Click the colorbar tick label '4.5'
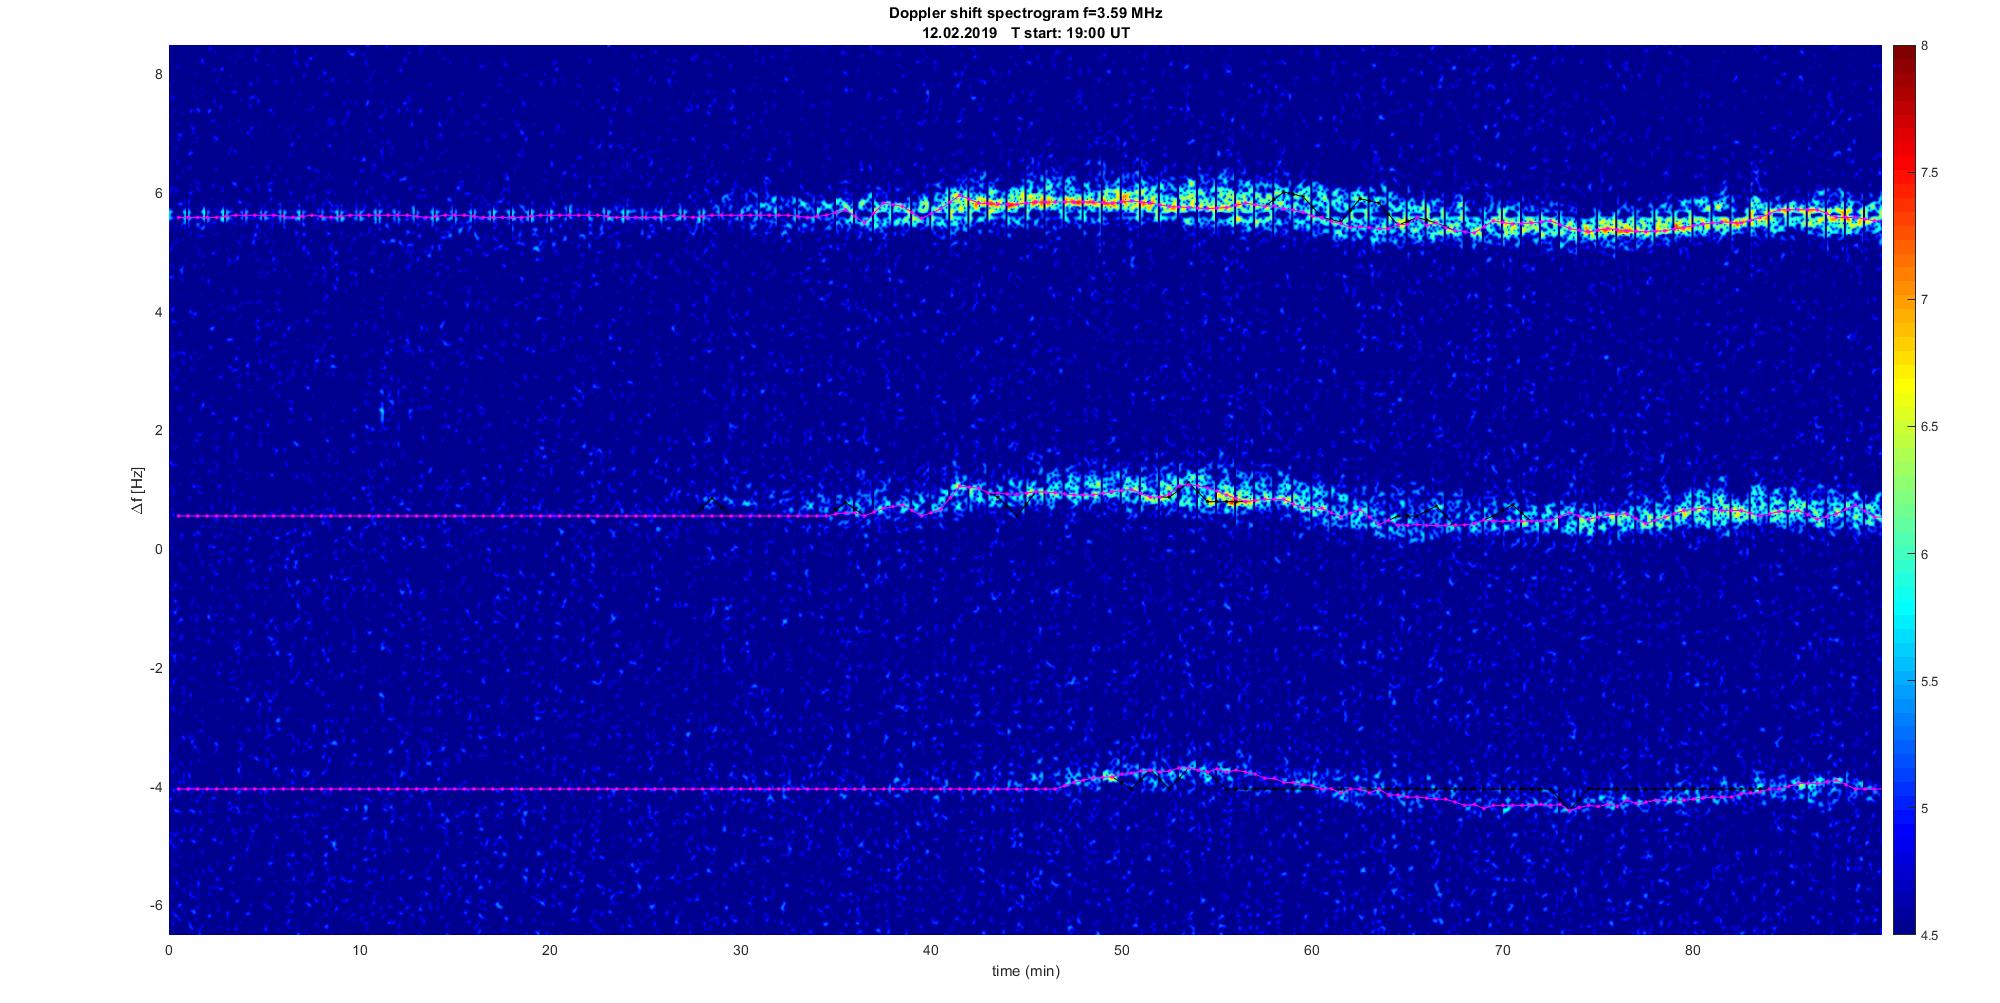Screen dimensions: 2000x1003 click(1929, 936)
